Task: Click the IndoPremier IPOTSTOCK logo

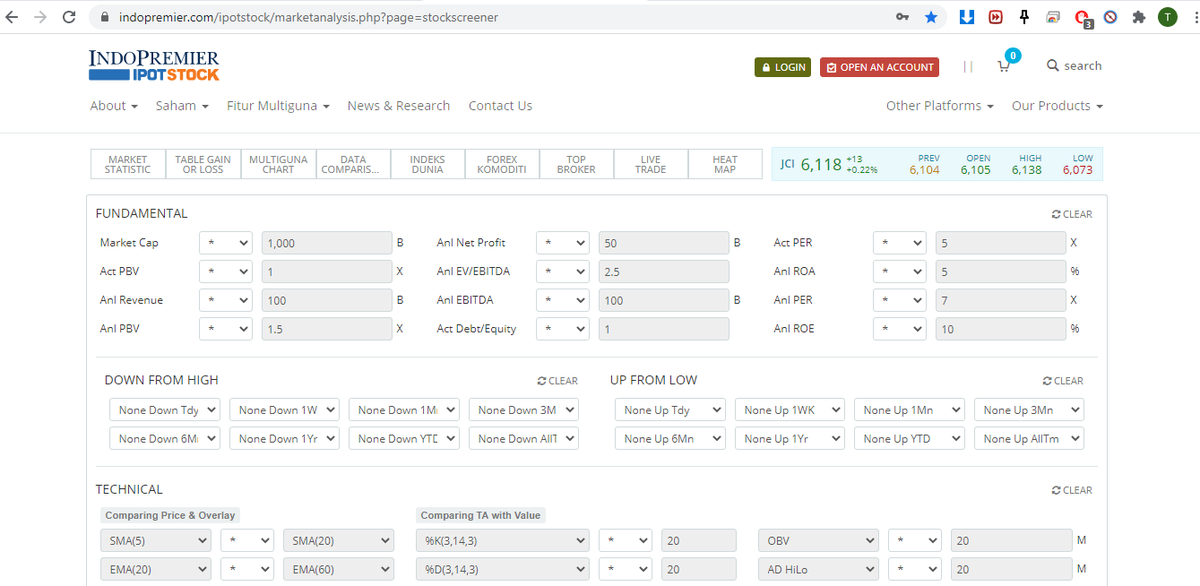Action: (x=154, y=65)
